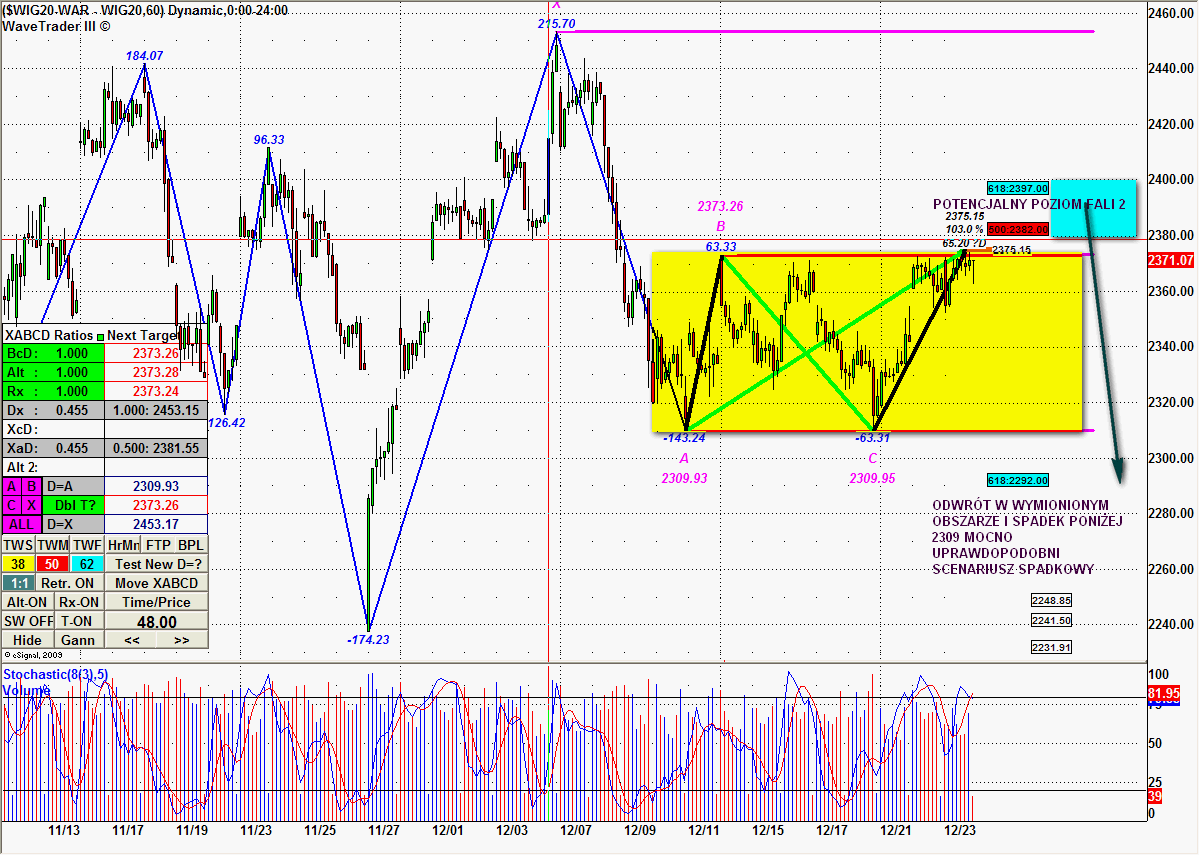This screenshot has width=1199, height=855.
Task: Click the TWS button
Action: [x=18, y=545]
